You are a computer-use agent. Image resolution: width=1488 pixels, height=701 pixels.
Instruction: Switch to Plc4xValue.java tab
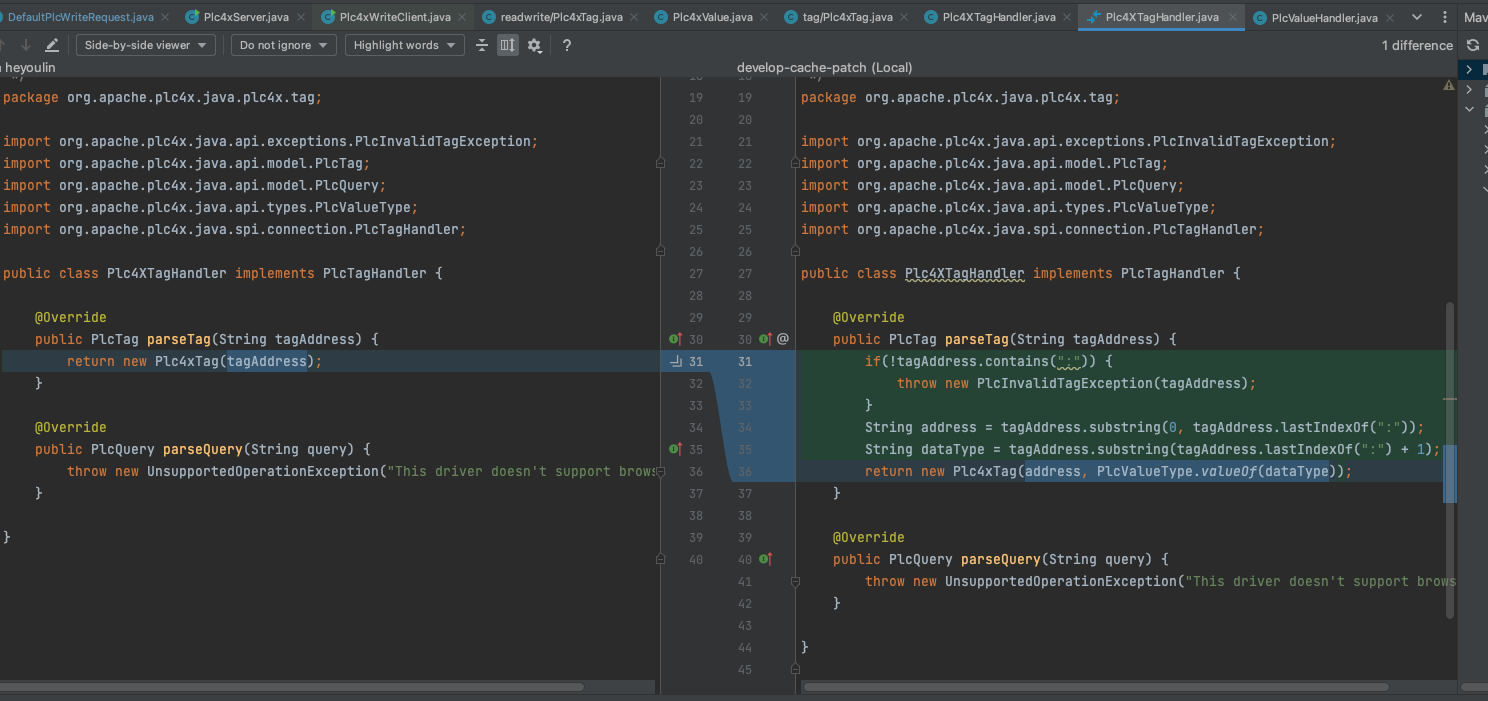[x=712, y=17]
